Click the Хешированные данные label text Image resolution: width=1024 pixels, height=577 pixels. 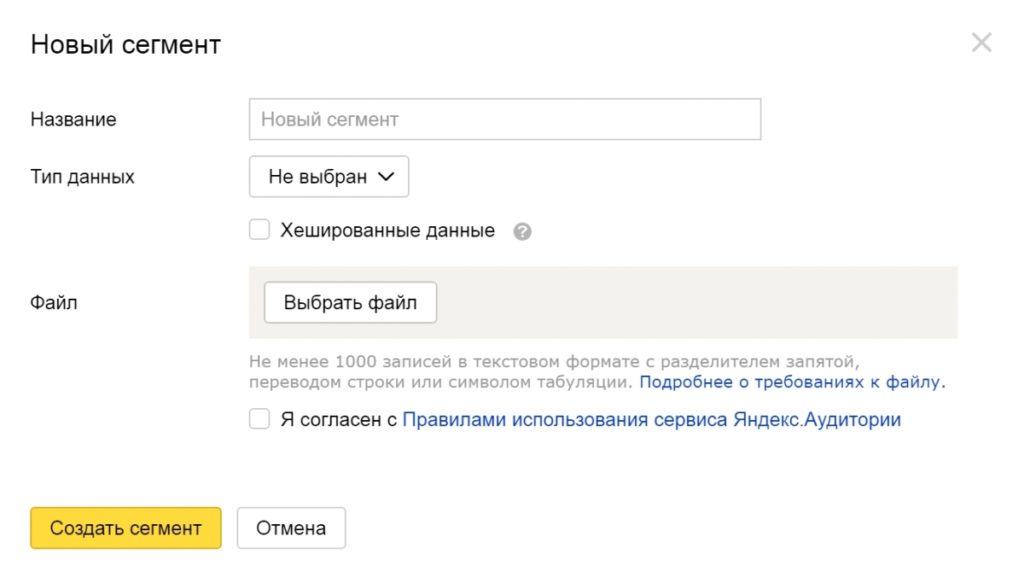click(387, 231)
